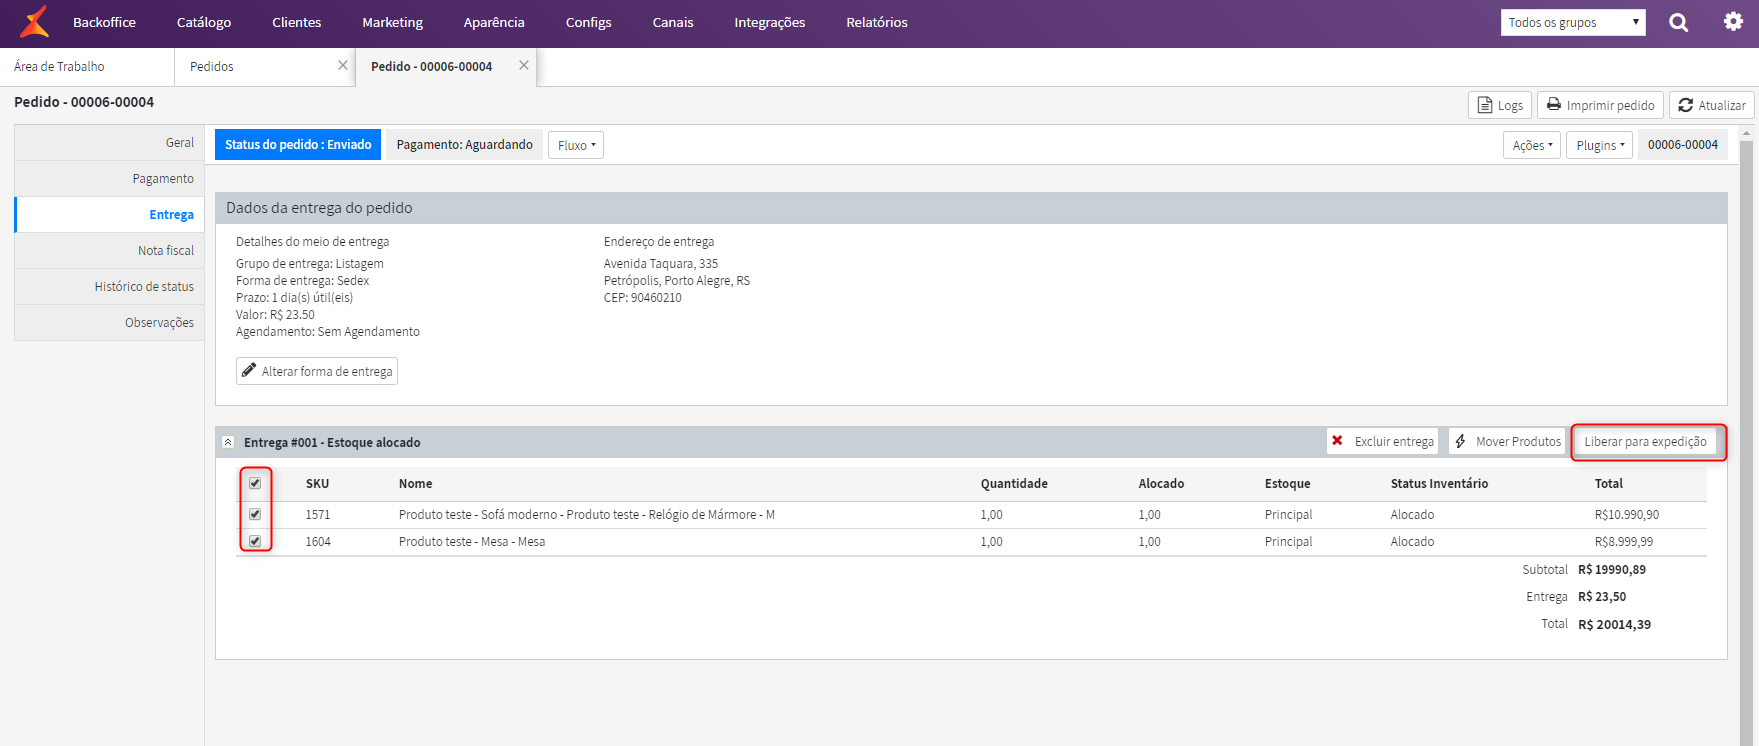Select Nota fiscal in the side menu
The height and width of the screenshot is (746, 1759).
coord(109,251)
